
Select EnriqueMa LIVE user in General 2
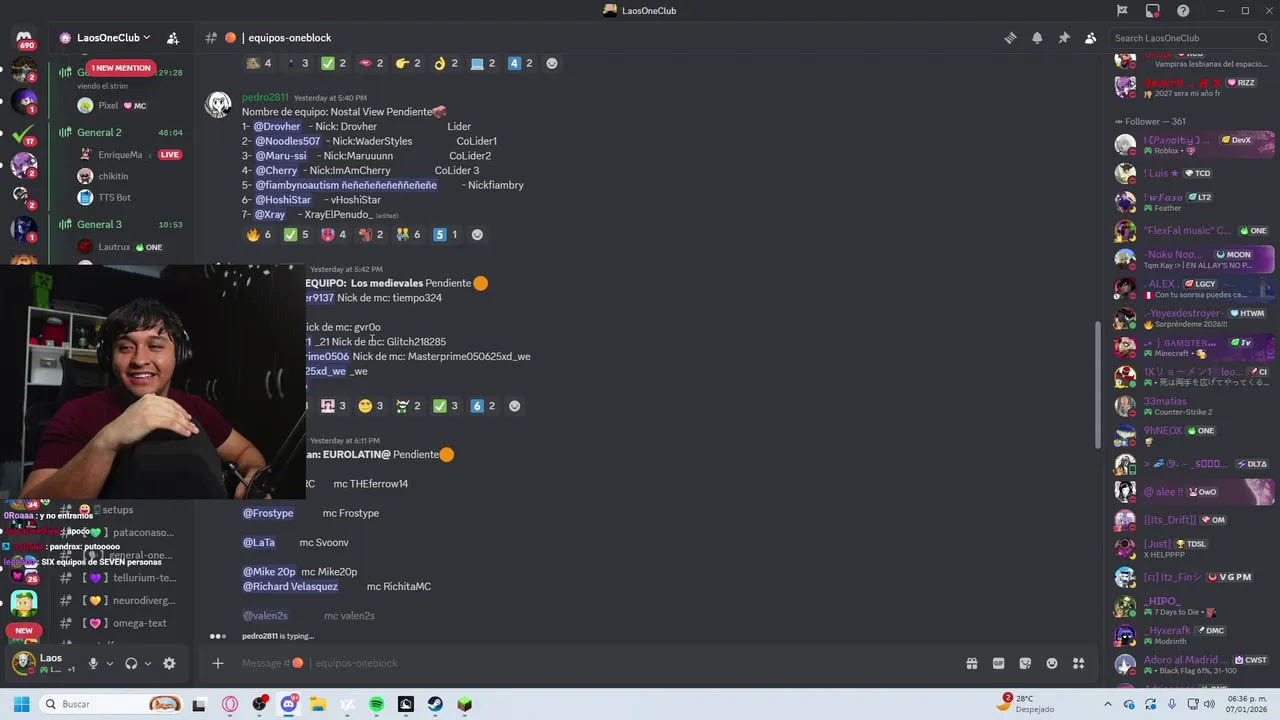(x=130, y=155)
